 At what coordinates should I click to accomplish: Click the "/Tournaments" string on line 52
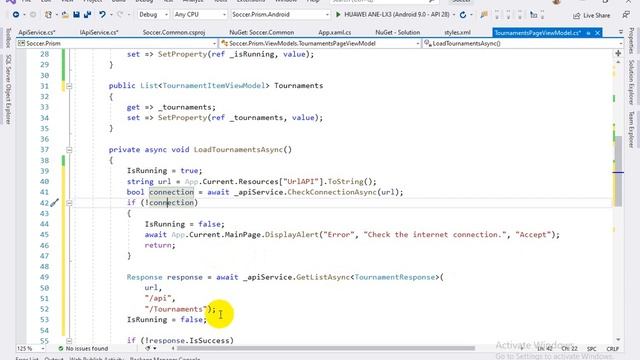tap(176, 309)
